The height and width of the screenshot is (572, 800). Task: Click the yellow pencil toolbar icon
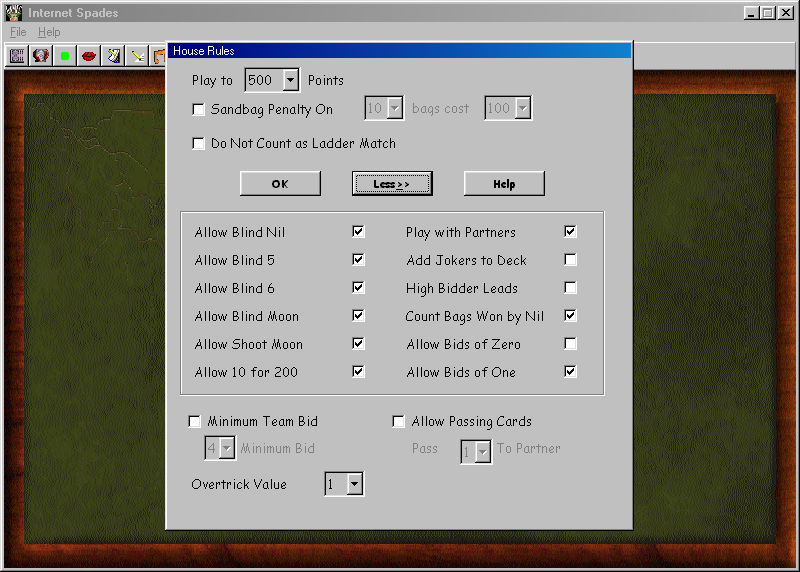(137, 56)
